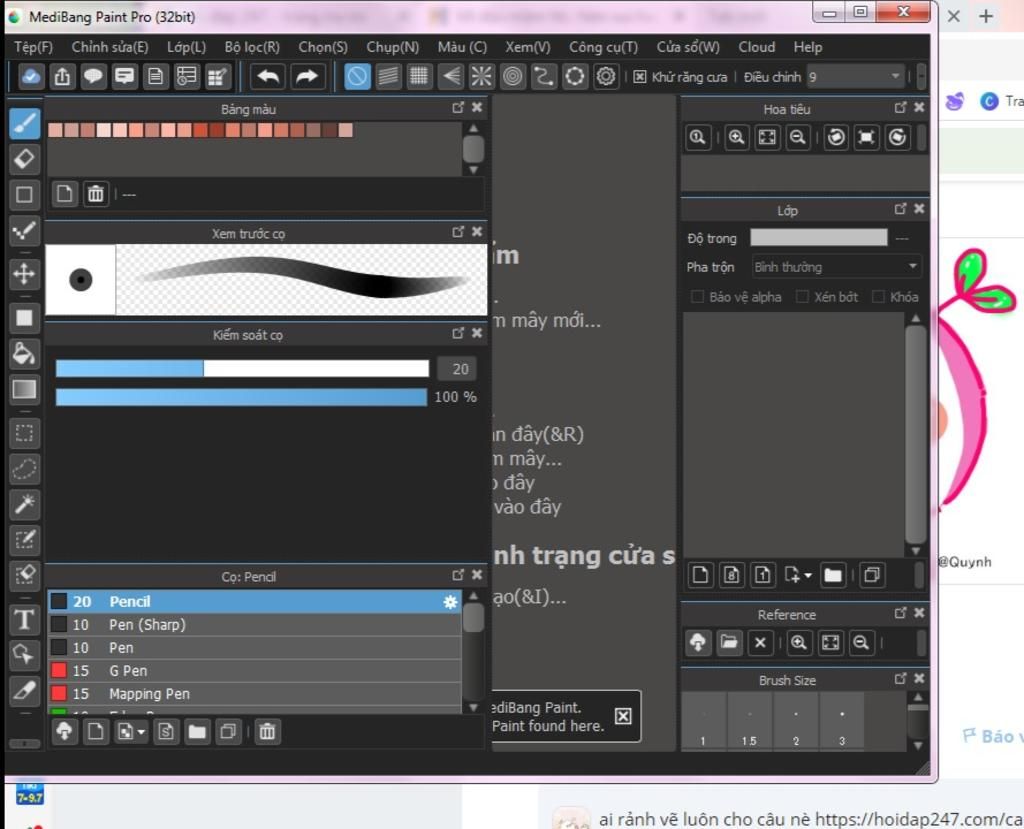
Task: Select the Eraser tool in left toolbar
Action: pos(25,158)
